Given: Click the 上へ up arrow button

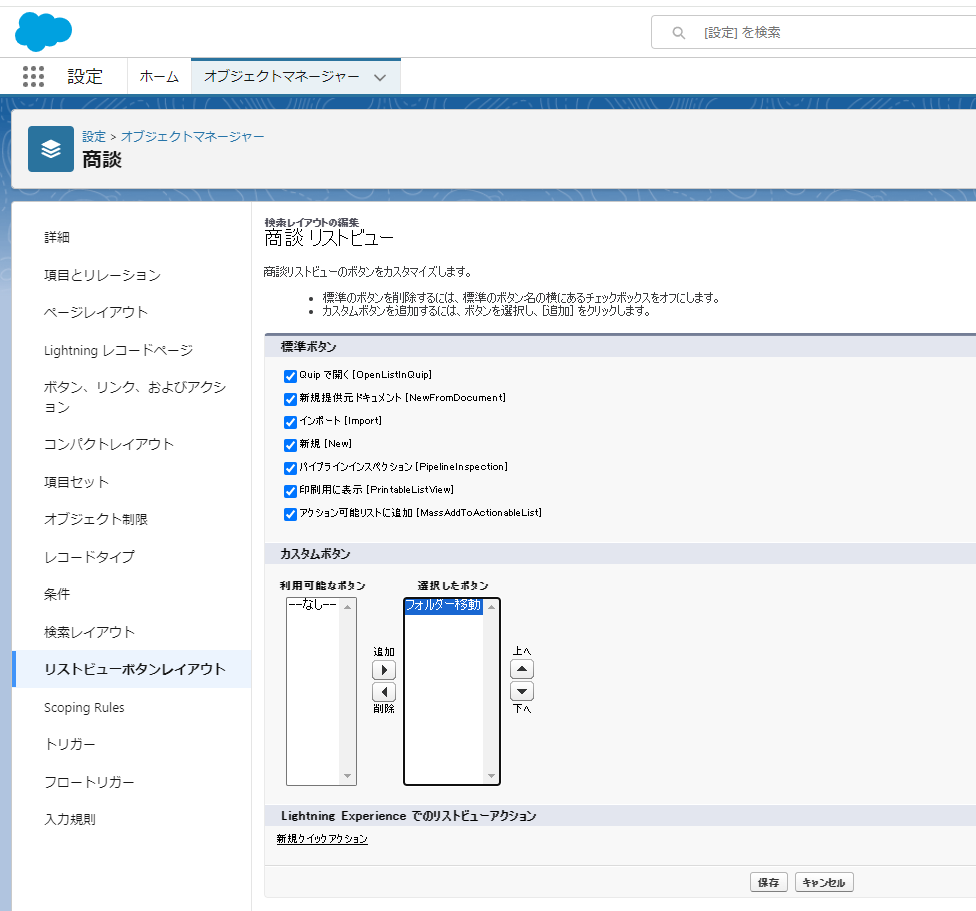Looking at the screenshot, I should pyautogui.click(x=522, y=670).
